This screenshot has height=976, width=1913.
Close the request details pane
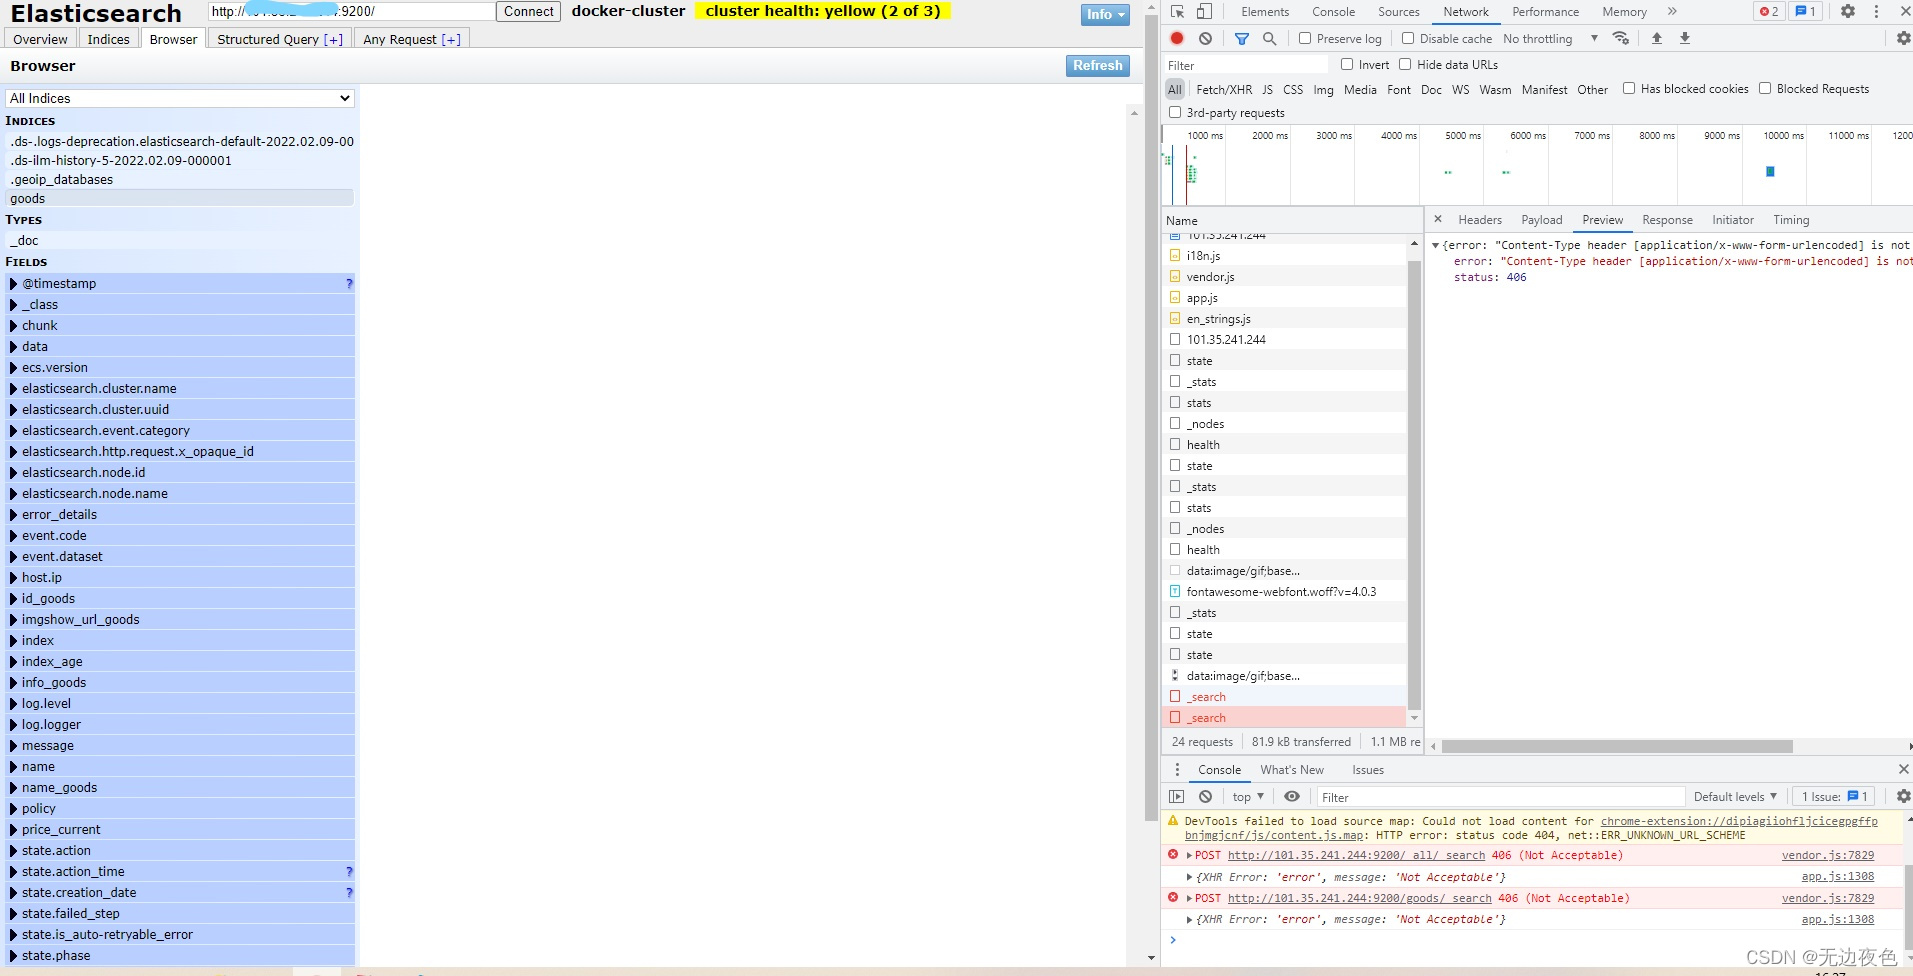coord(1438,219)
